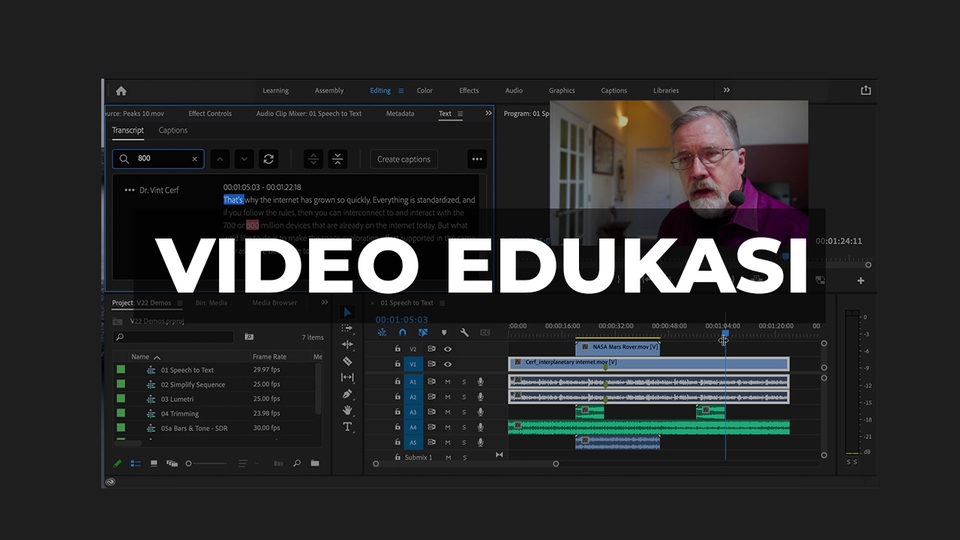Create a new bin in Project panel
960x540 pixels.
point(315,463)
